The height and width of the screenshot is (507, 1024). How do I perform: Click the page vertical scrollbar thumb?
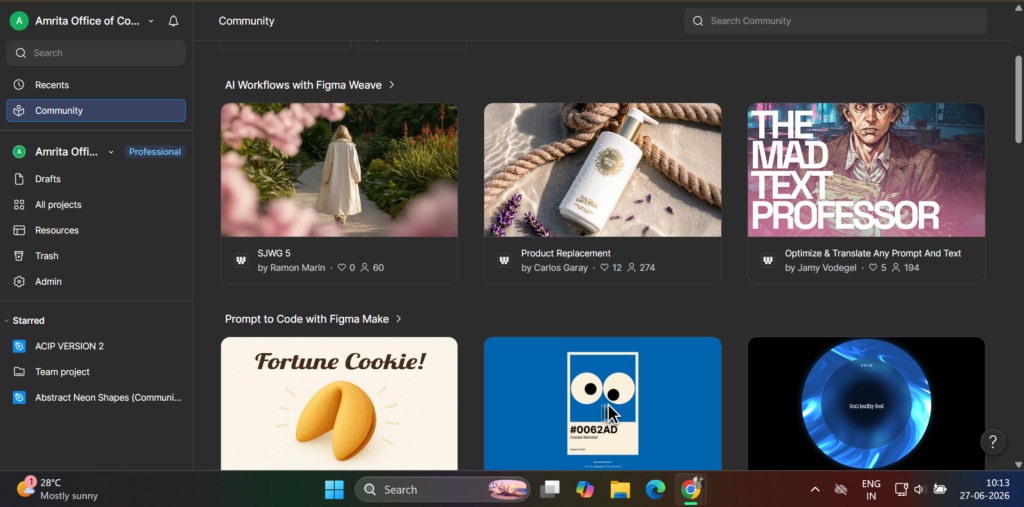pos(1018,99)
